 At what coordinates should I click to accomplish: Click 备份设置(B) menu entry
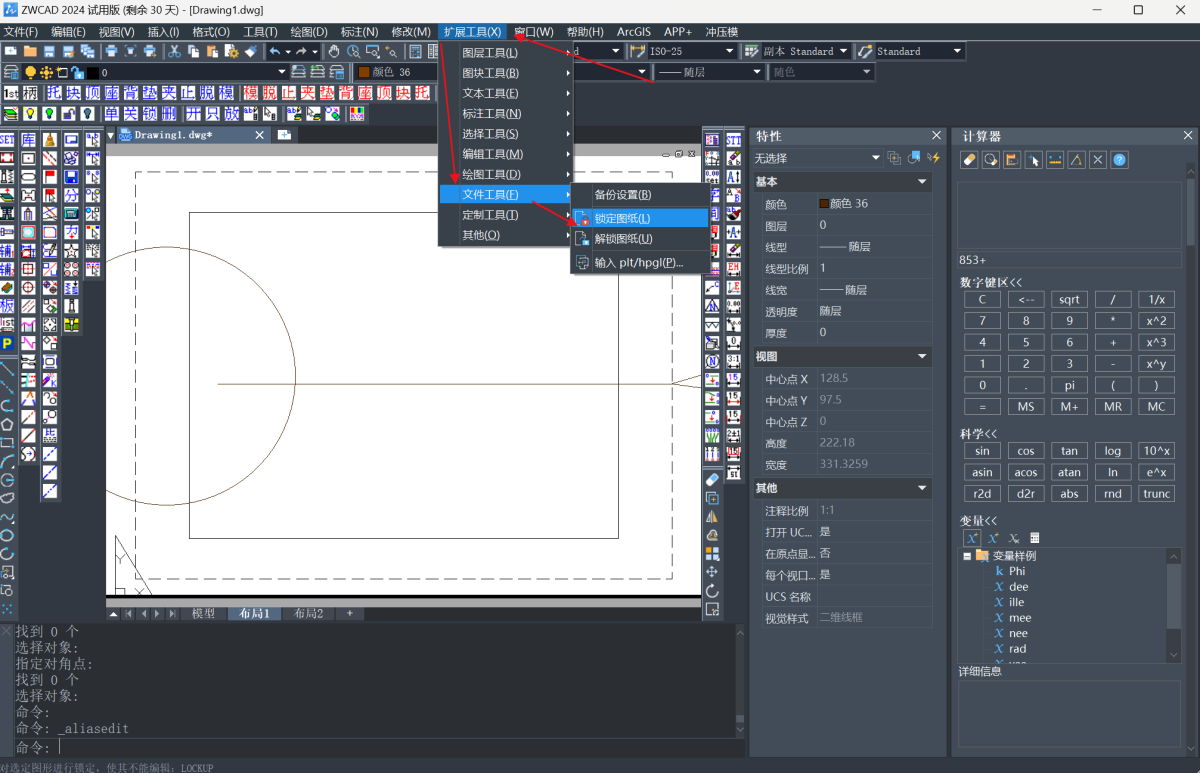[x=639, y=195]
